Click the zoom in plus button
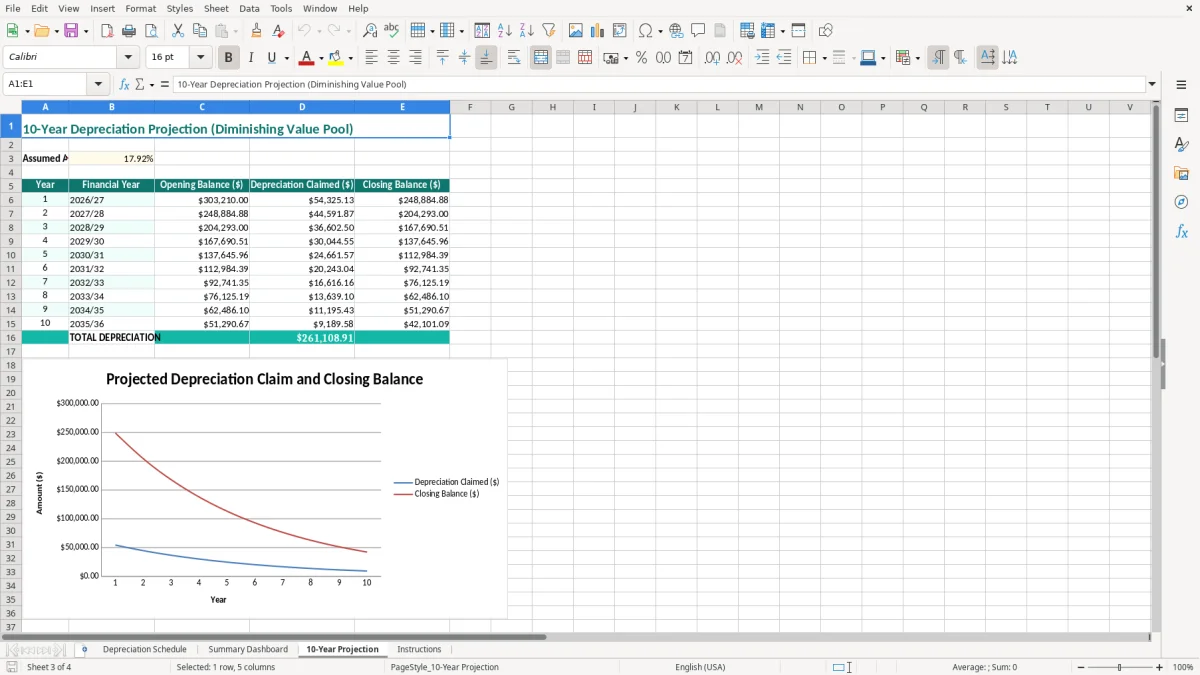This screenshot has width=1200, height=675. pyautogui.click(x=1160, y=667)
